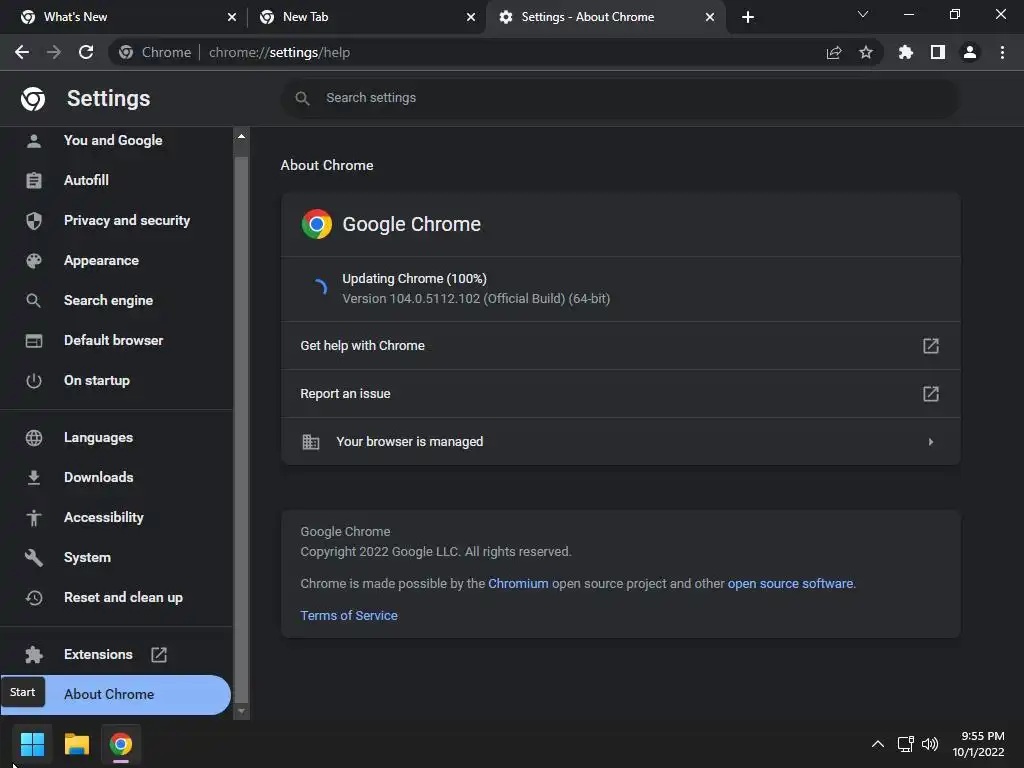1024x768 pixels.
Task: Open the tab search dropdown arrow
Action: pyautogui.click(x=863, y=14)
